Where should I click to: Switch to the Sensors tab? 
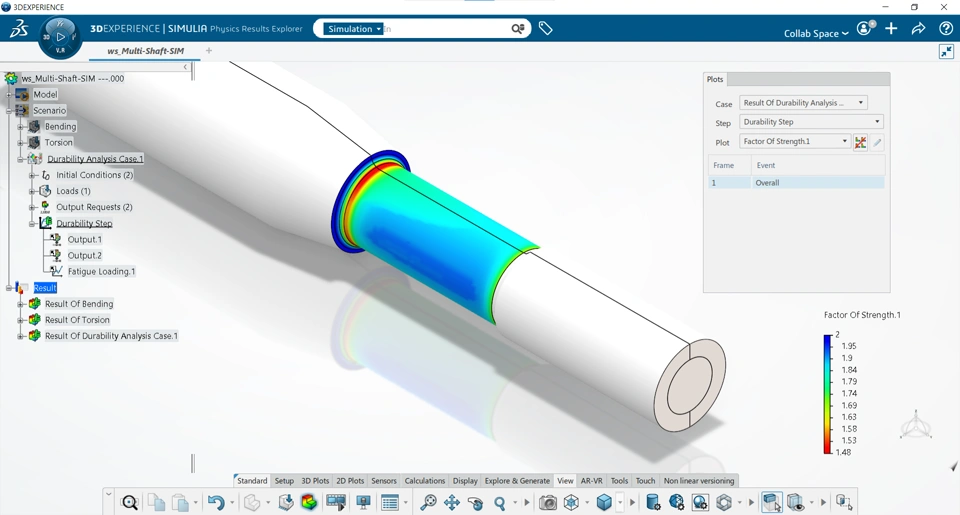click(x=384, y=481)
